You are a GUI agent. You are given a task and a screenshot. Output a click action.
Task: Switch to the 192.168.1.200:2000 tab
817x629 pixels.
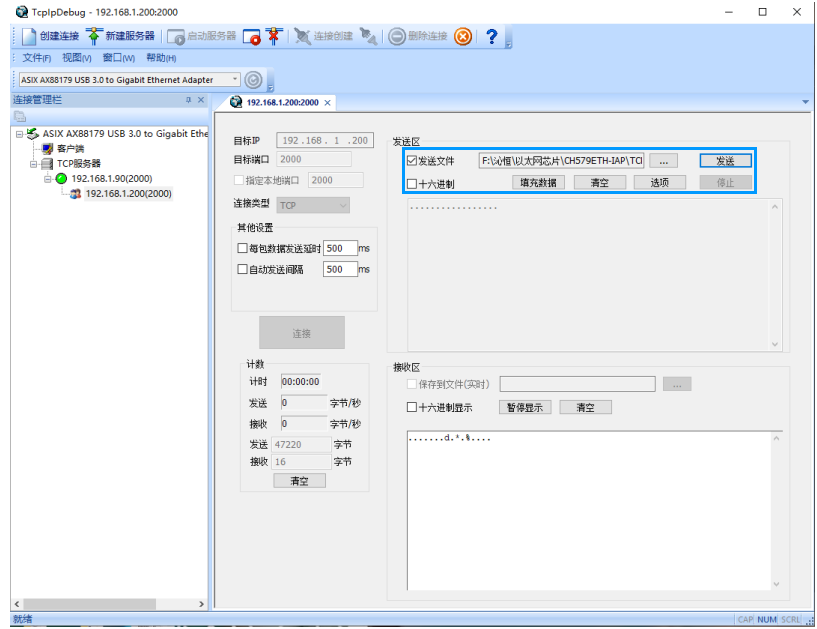coord(281,102)
